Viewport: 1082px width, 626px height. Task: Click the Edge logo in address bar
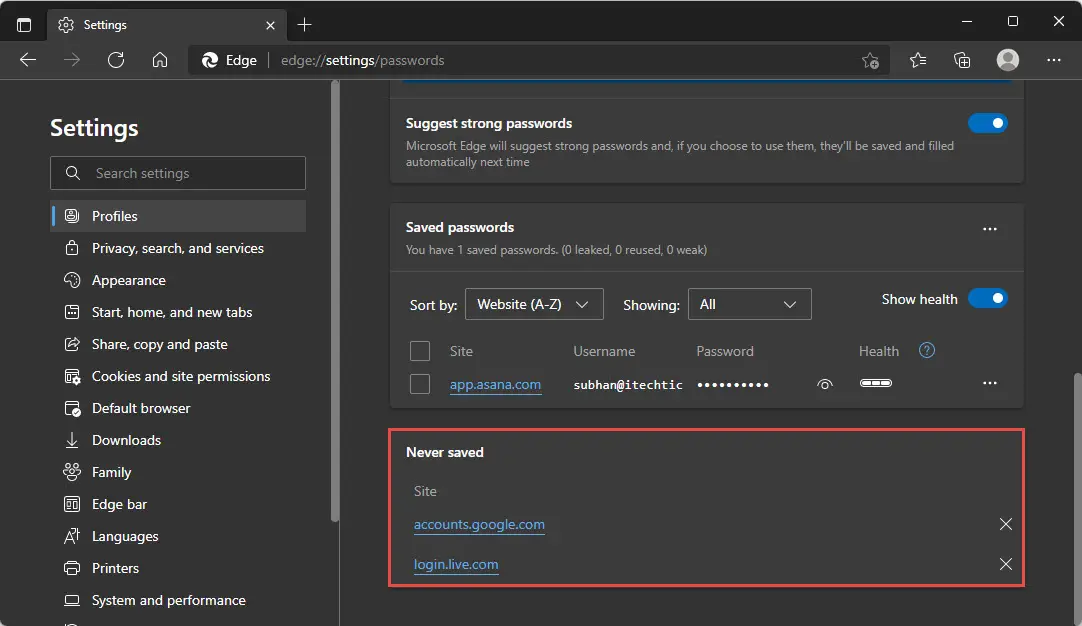pos(210,61)
